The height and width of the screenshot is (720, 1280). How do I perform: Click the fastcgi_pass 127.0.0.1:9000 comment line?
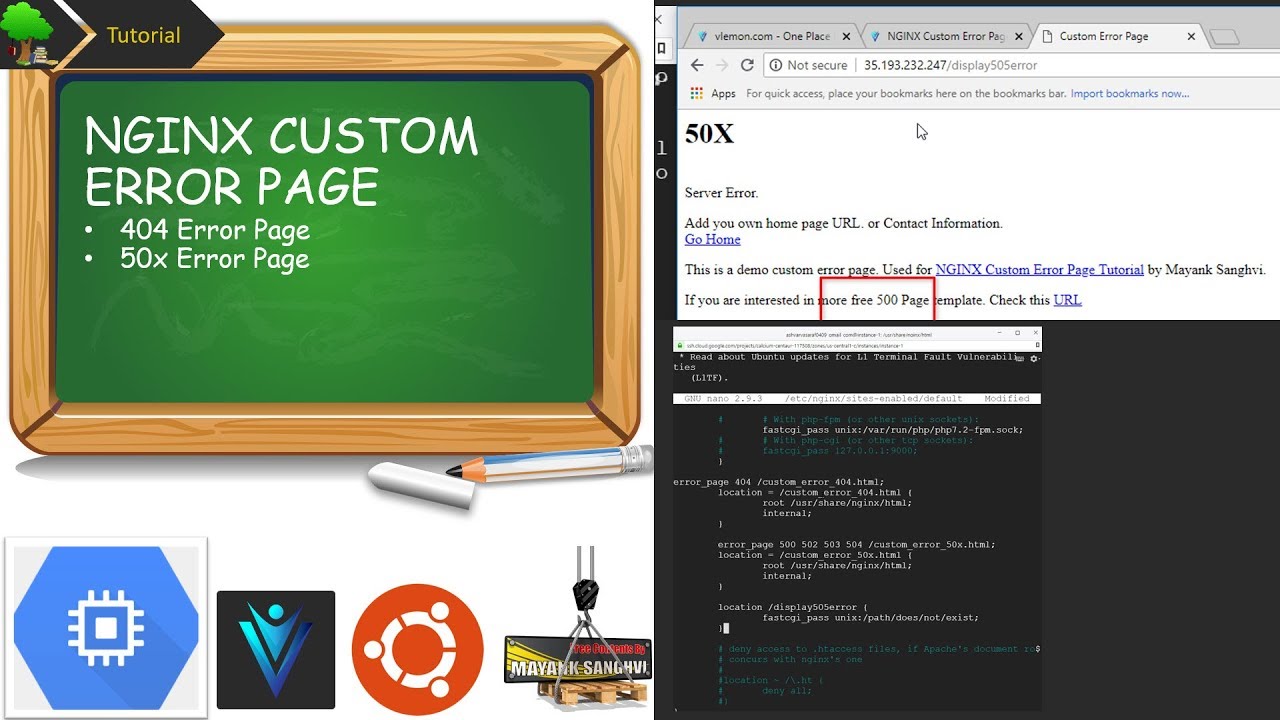(x=840, y=451)
